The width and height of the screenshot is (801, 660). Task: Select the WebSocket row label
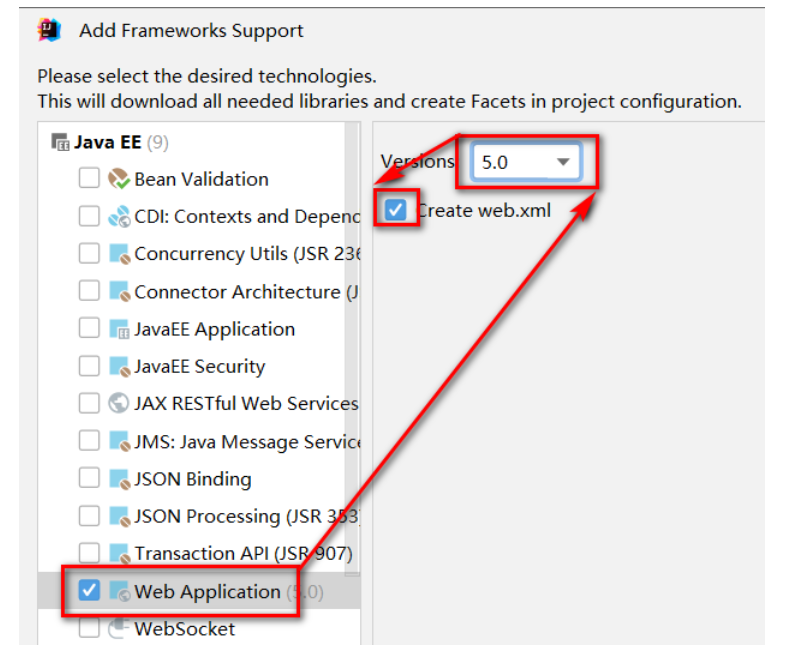(x=184, y=629)
